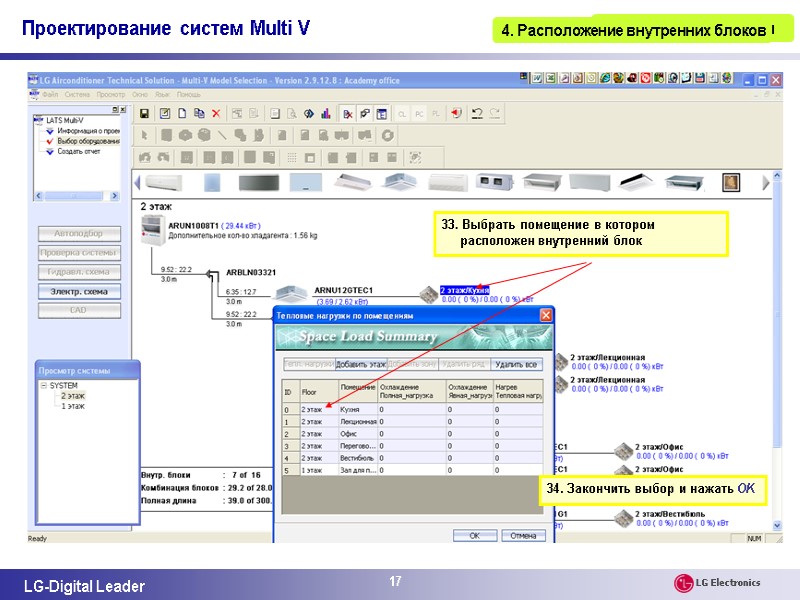
Task: Click the Excel icon in the Office shortcut bar
Action: click(551, 79)
